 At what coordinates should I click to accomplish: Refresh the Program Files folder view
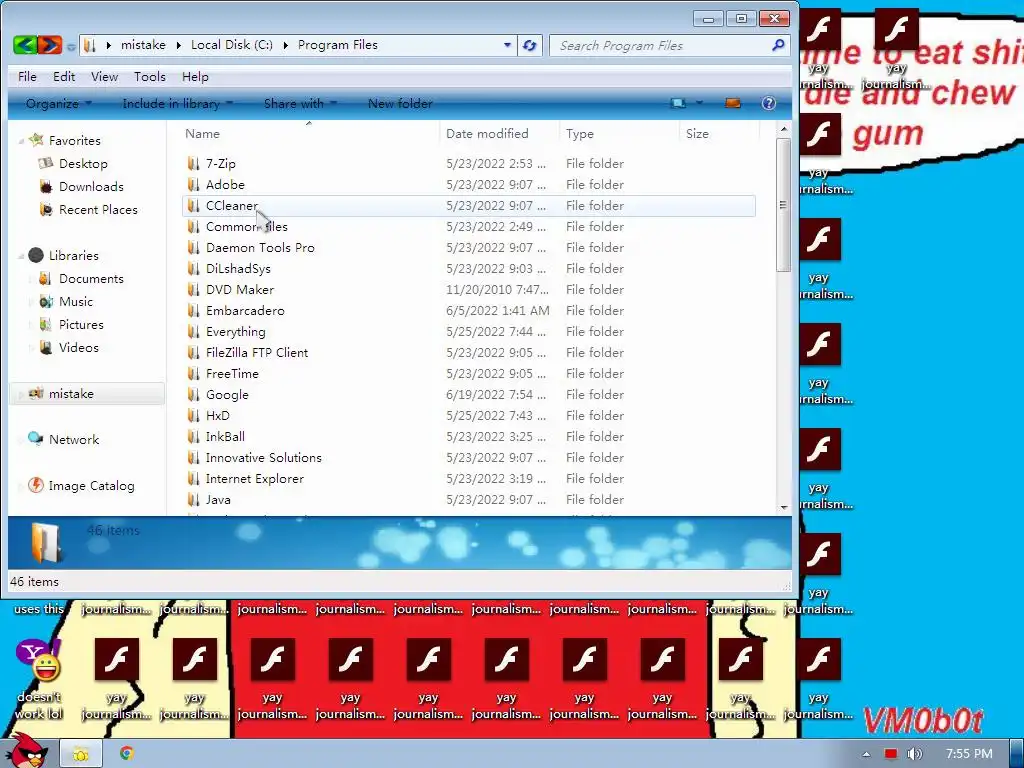click(530, 45)
